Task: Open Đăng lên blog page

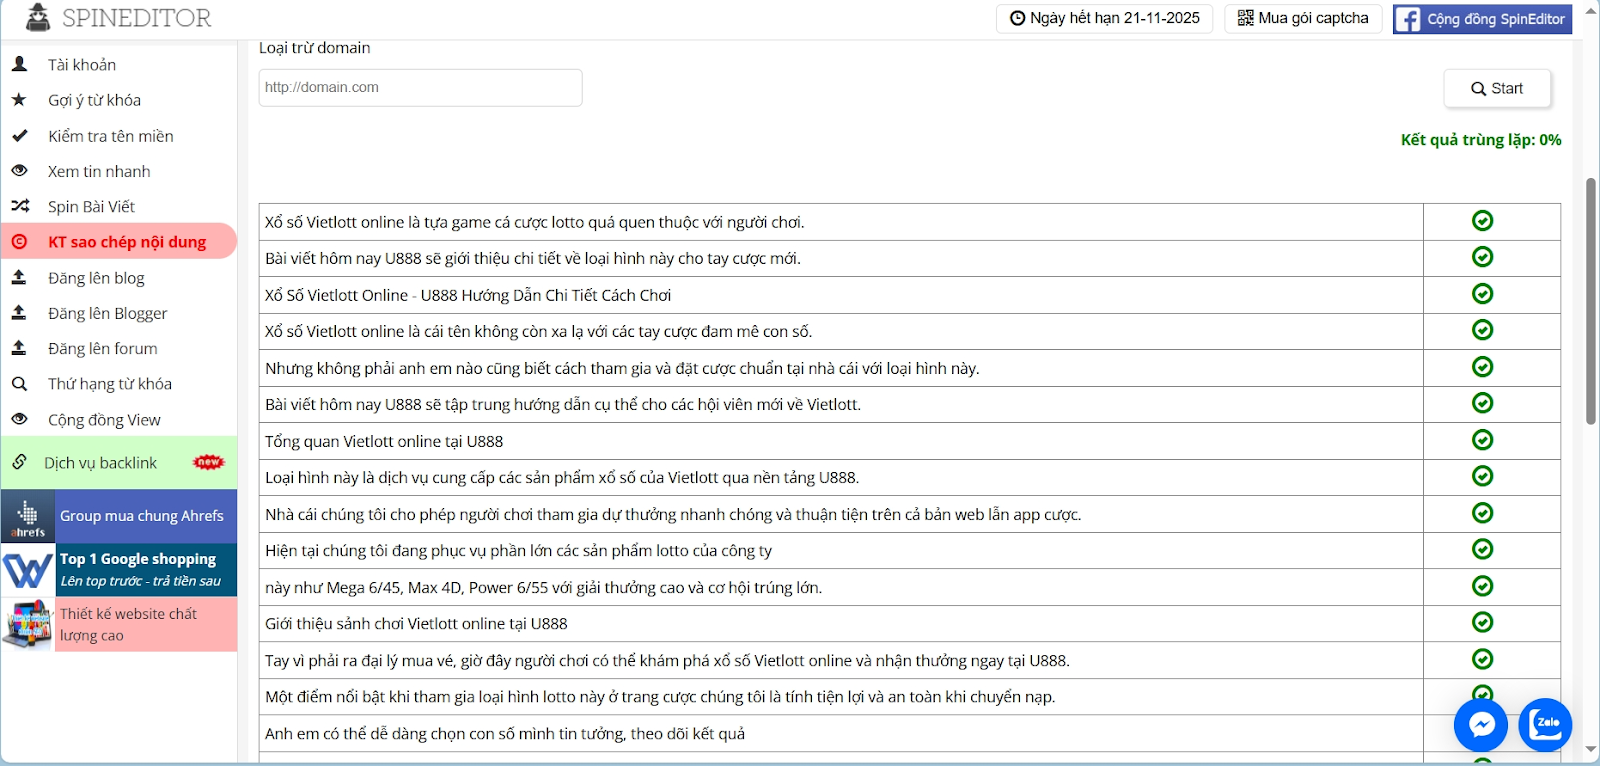Action: click(x=119, y=278)
